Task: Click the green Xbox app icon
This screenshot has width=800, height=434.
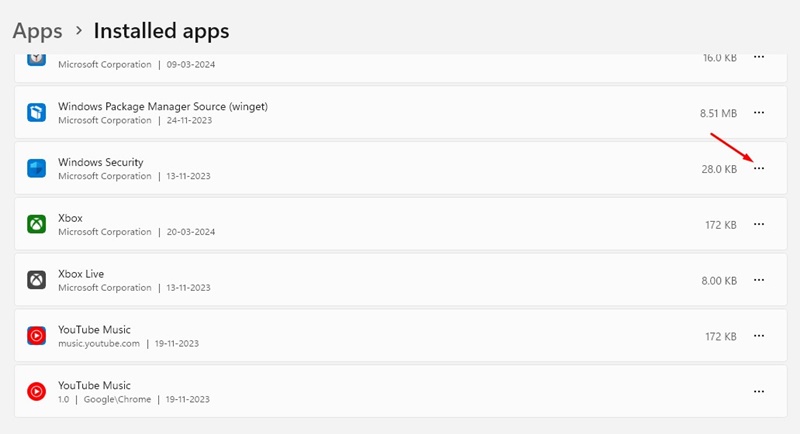Action: (x=37, y=225)
